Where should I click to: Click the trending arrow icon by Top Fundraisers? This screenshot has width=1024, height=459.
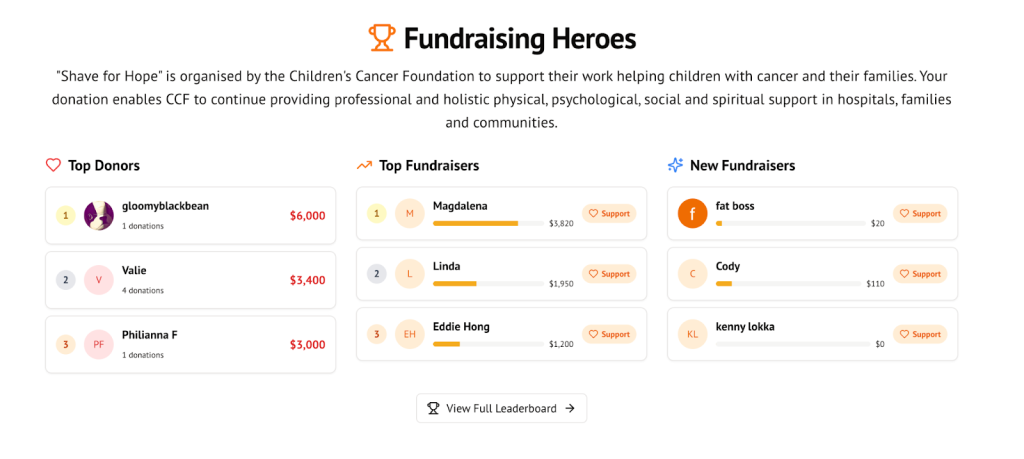364,165
